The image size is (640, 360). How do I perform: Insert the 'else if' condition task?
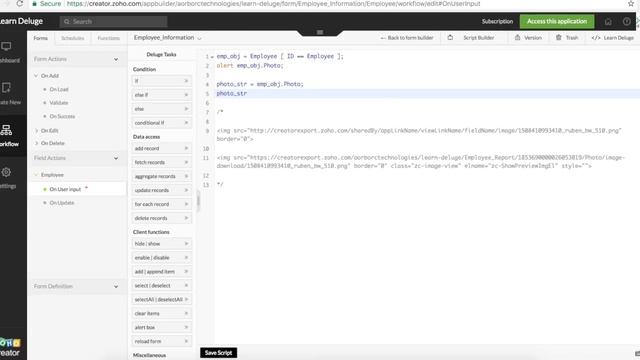tap(162, 95)
